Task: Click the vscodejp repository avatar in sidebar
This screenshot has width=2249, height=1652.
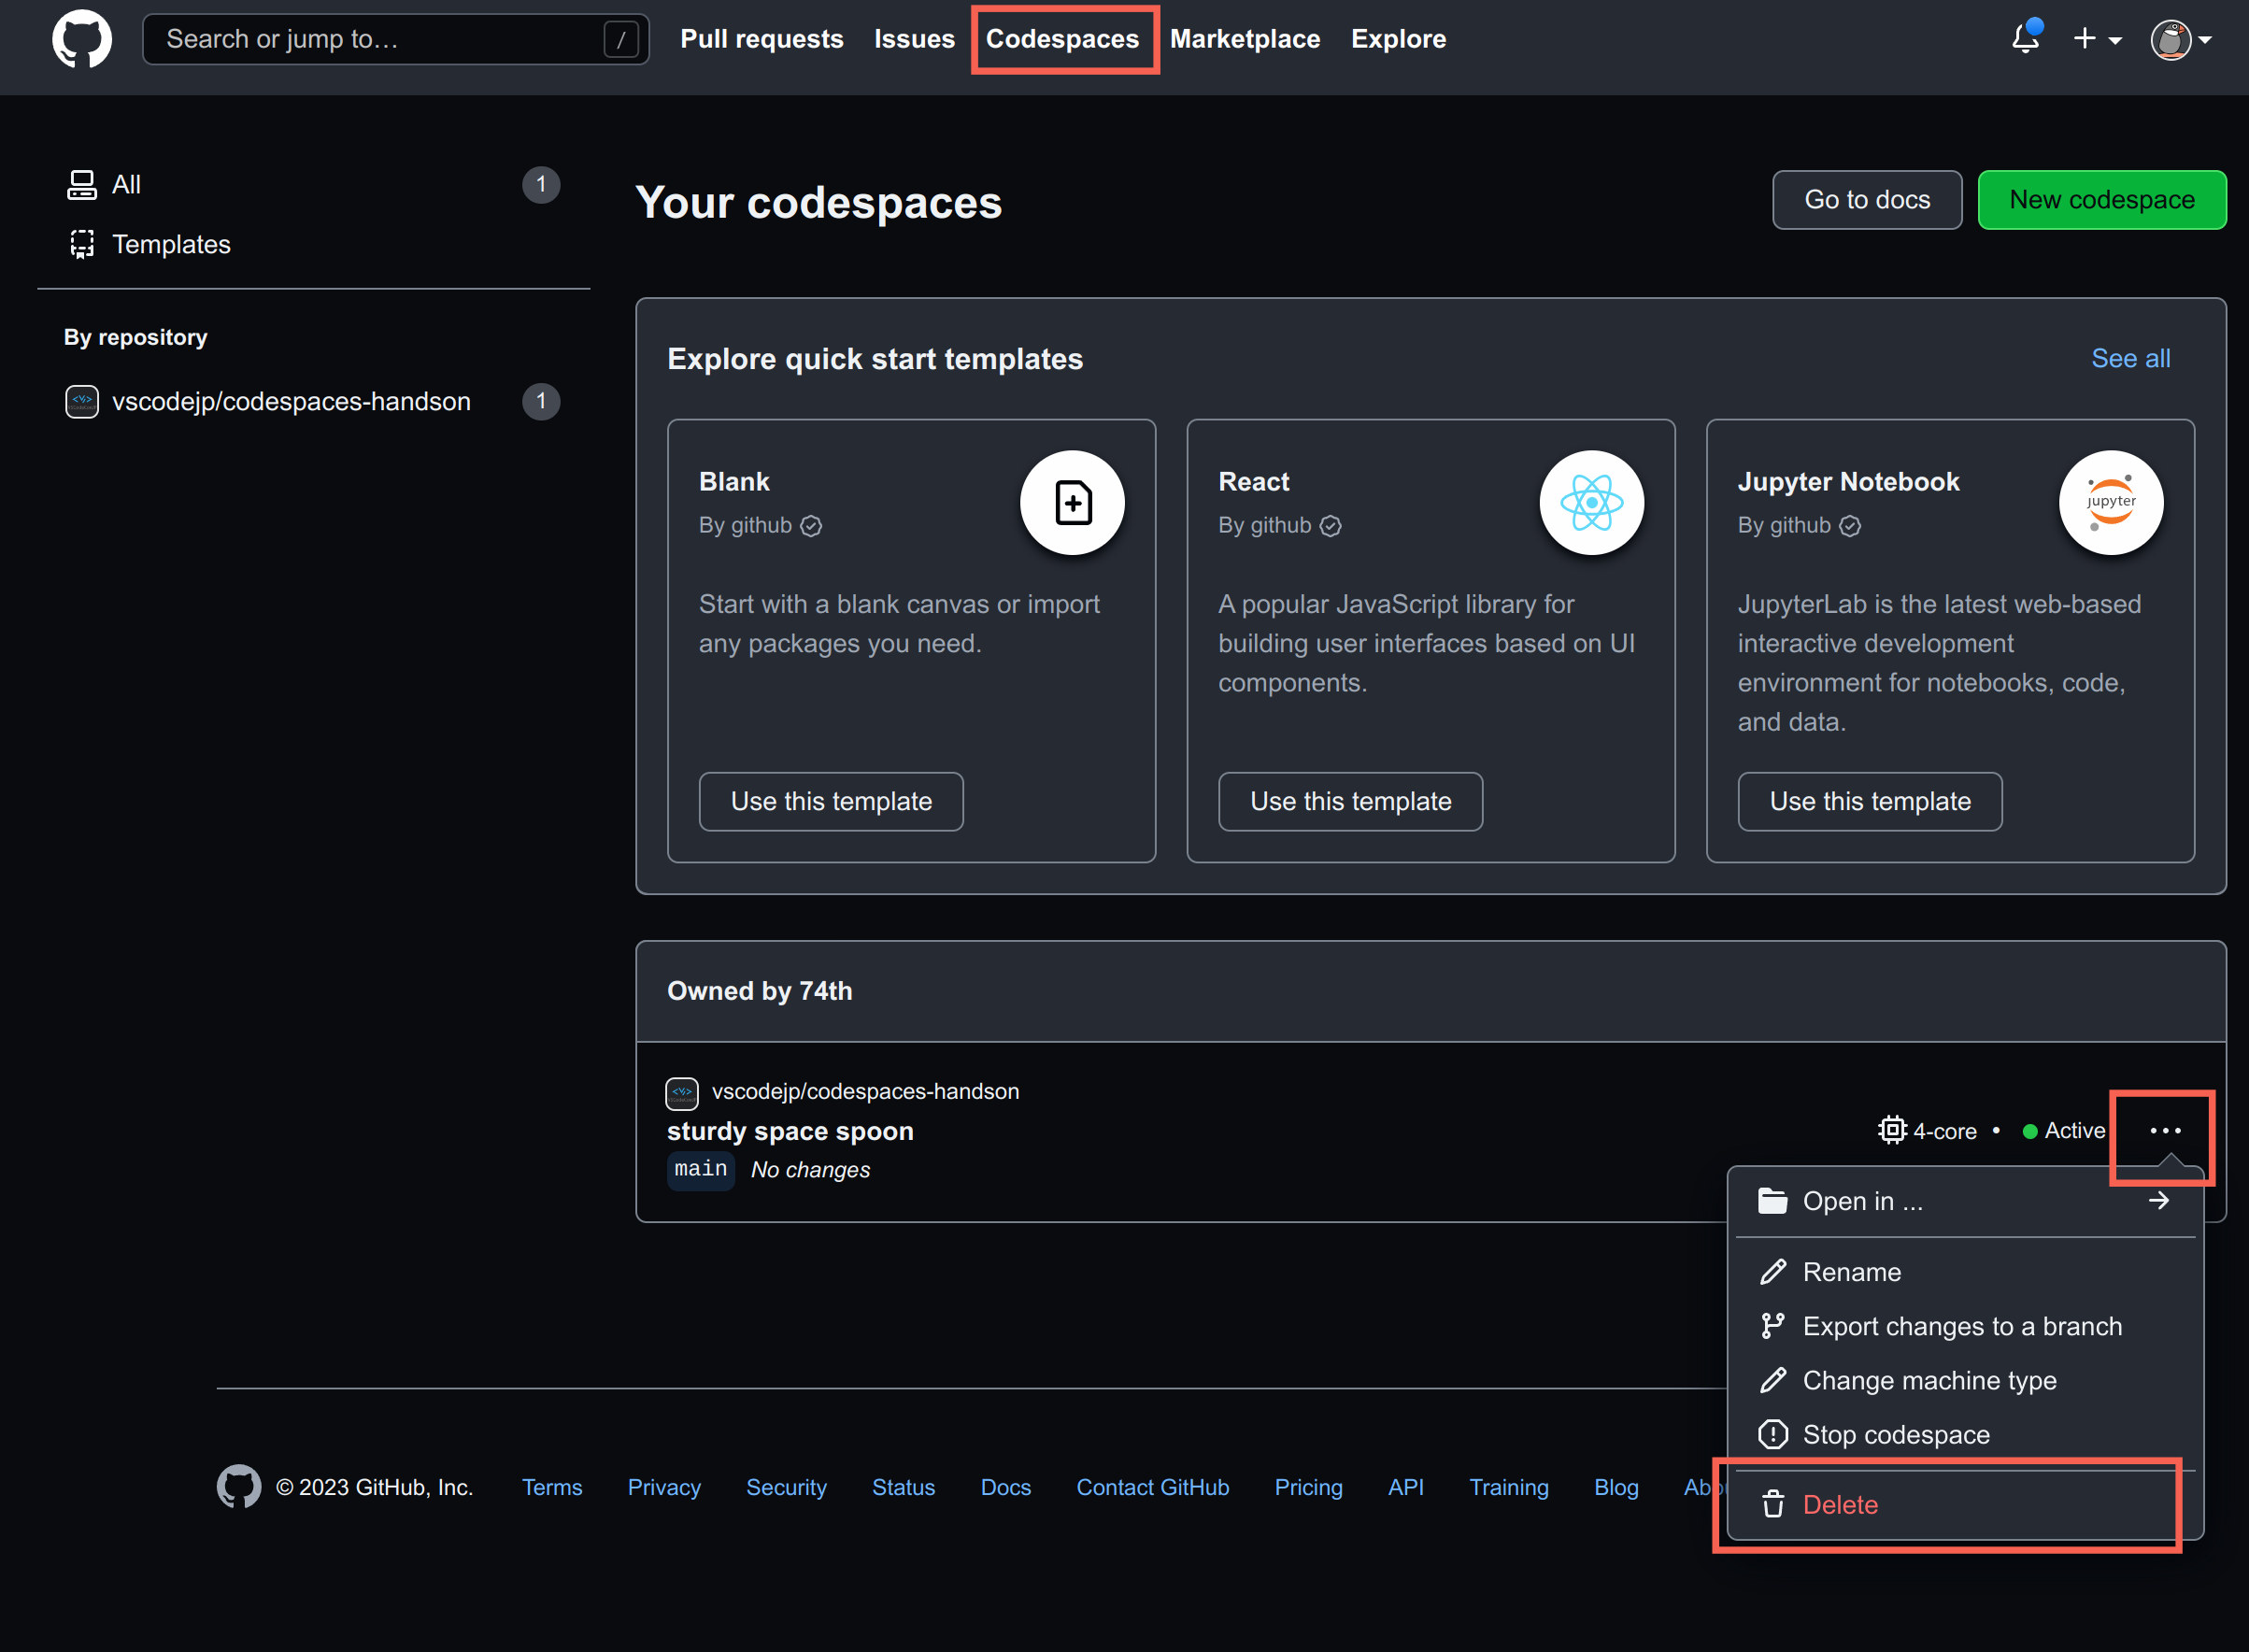Action: click(82, 401)
